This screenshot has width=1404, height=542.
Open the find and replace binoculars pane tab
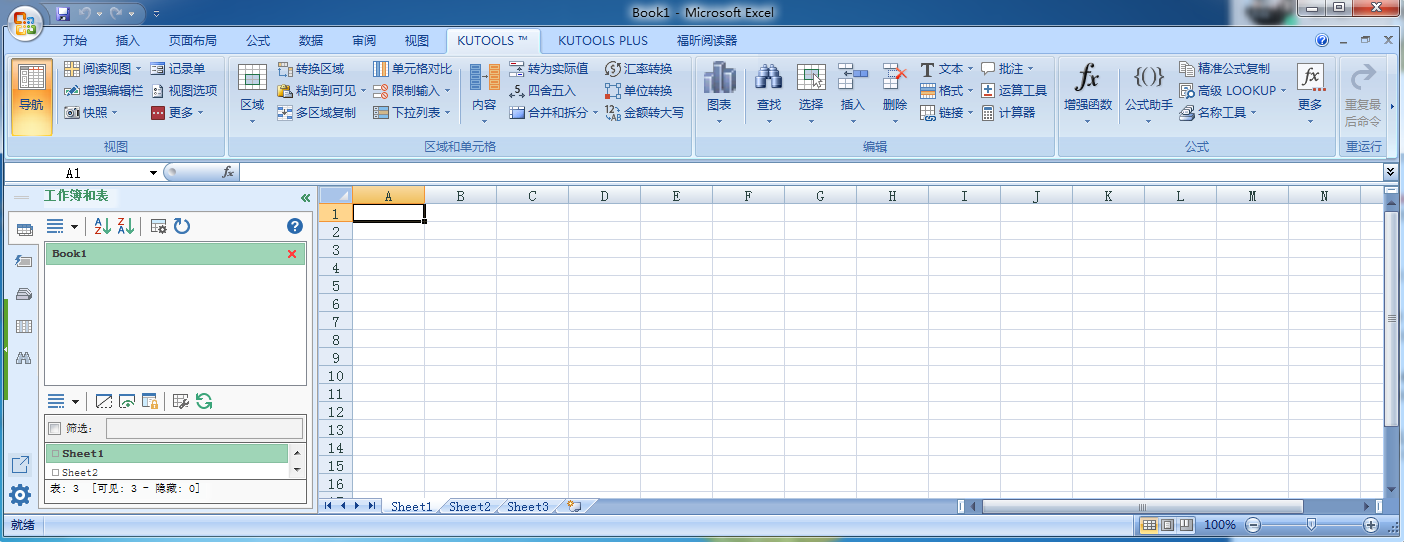coord(24,357)
